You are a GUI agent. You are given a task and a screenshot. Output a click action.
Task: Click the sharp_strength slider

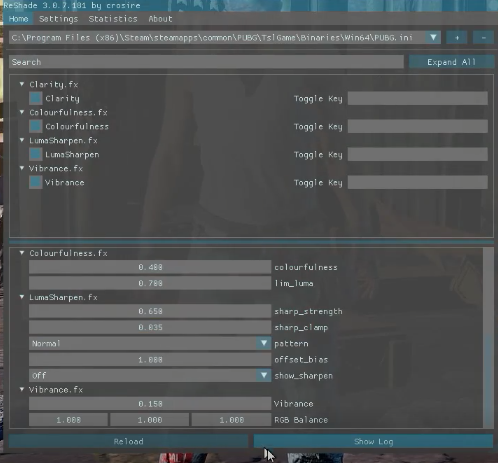coord(150,311)
